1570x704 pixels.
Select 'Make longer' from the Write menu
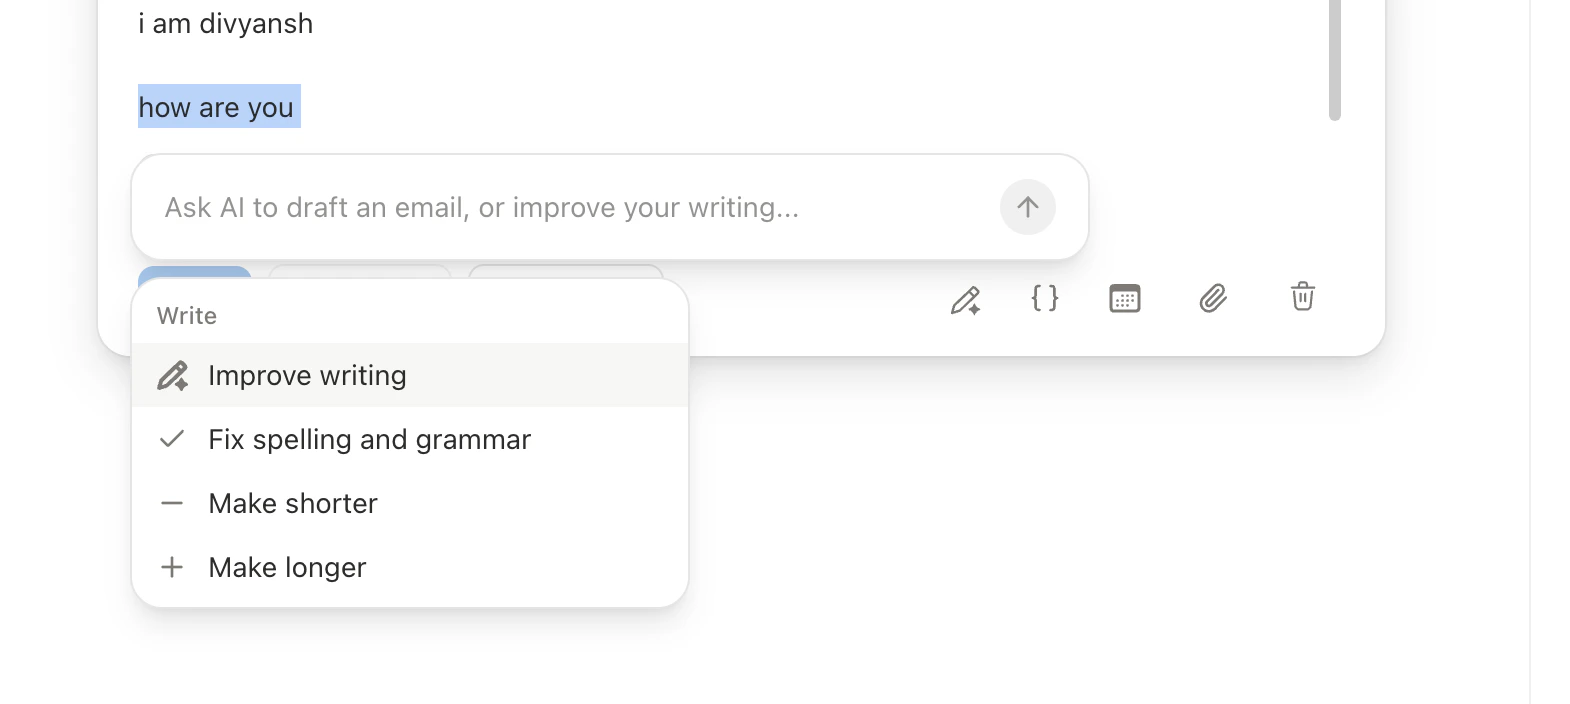pos(286,567)
